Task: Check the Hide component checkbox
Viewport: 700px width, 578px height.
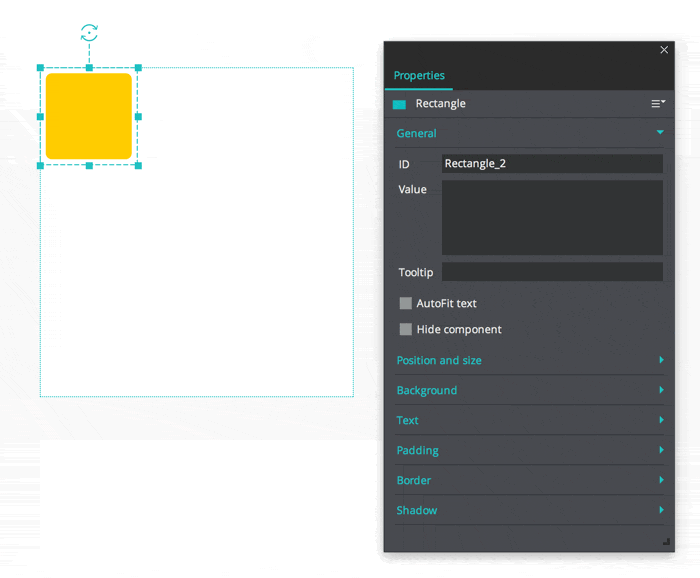Action: point(405,329)
